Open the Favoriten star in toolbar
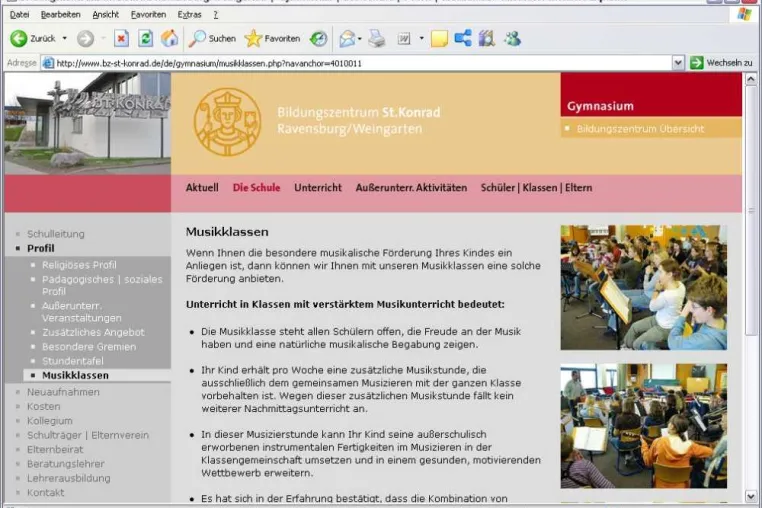Viewport: 762px width, 508px height. (272, 38)
